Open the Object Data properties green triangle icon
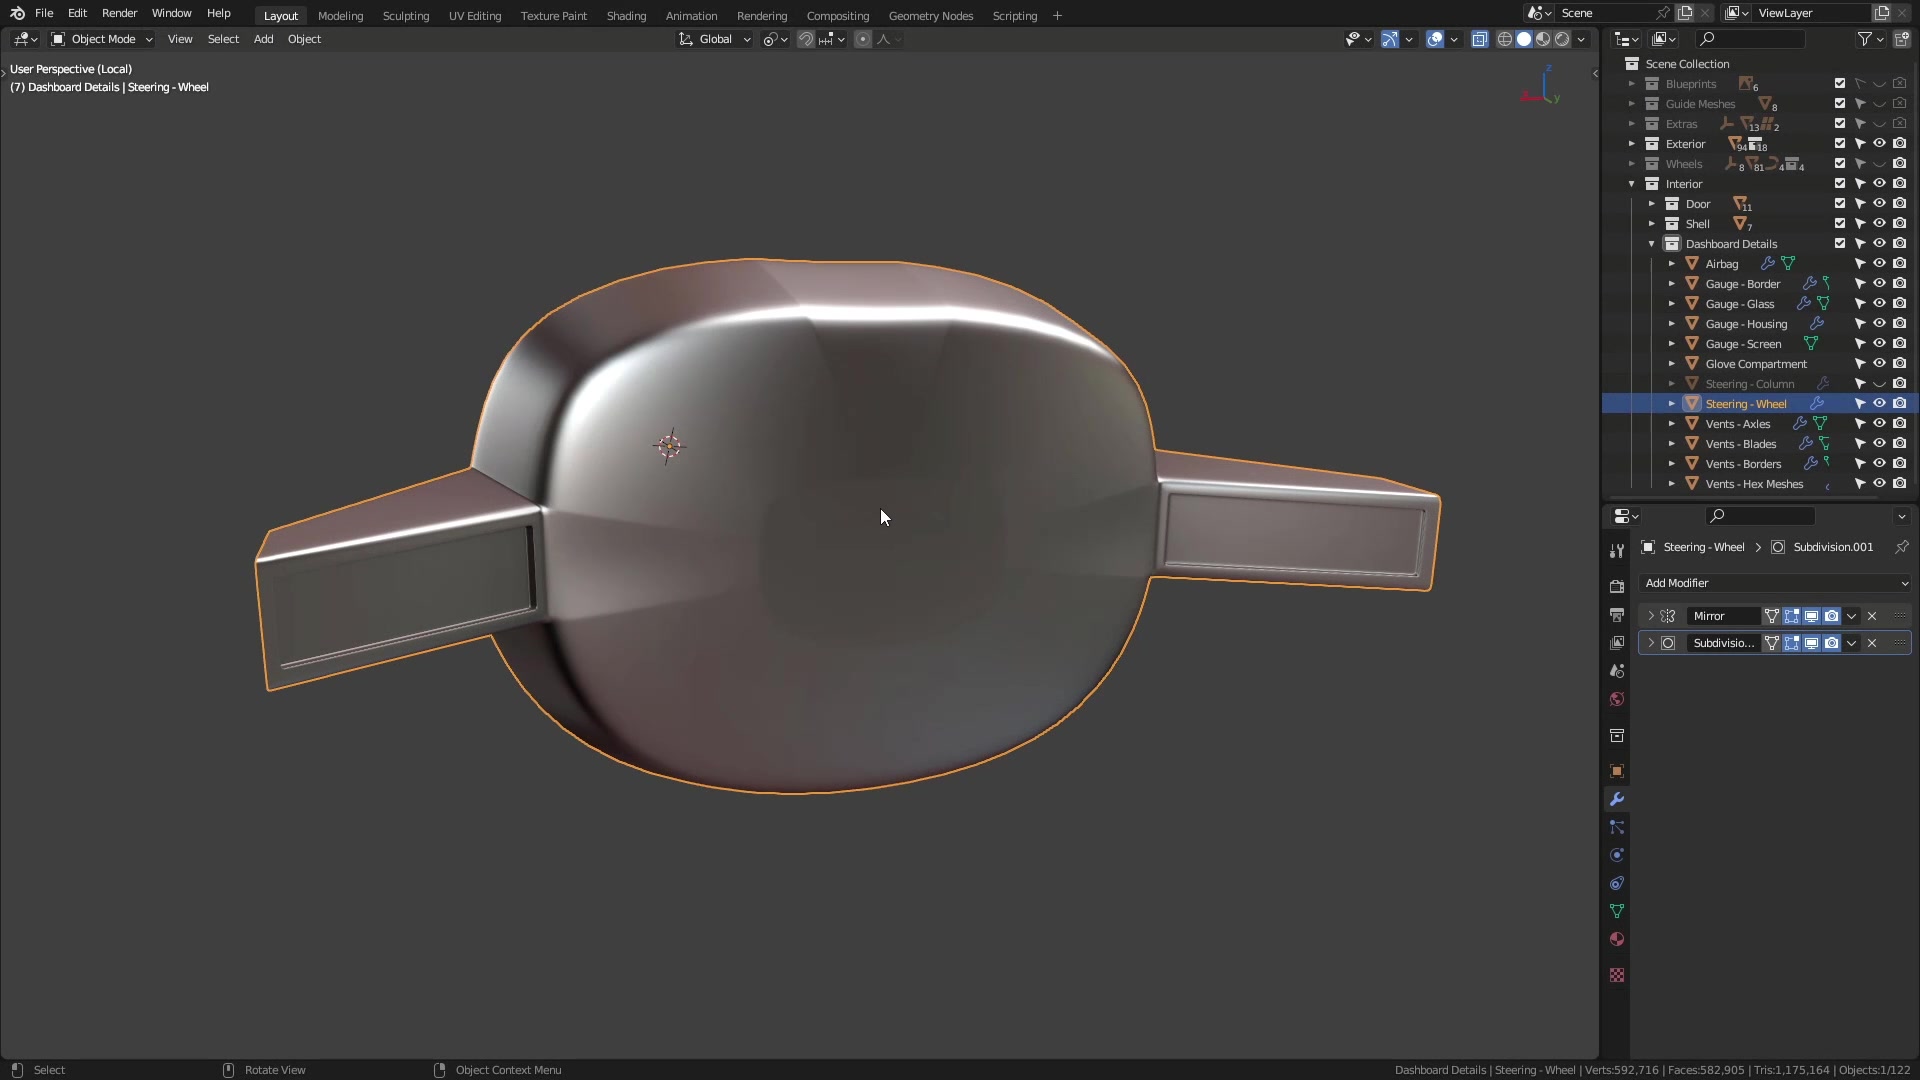This screenshot has width=1920, height=1080. point(1617,911)
